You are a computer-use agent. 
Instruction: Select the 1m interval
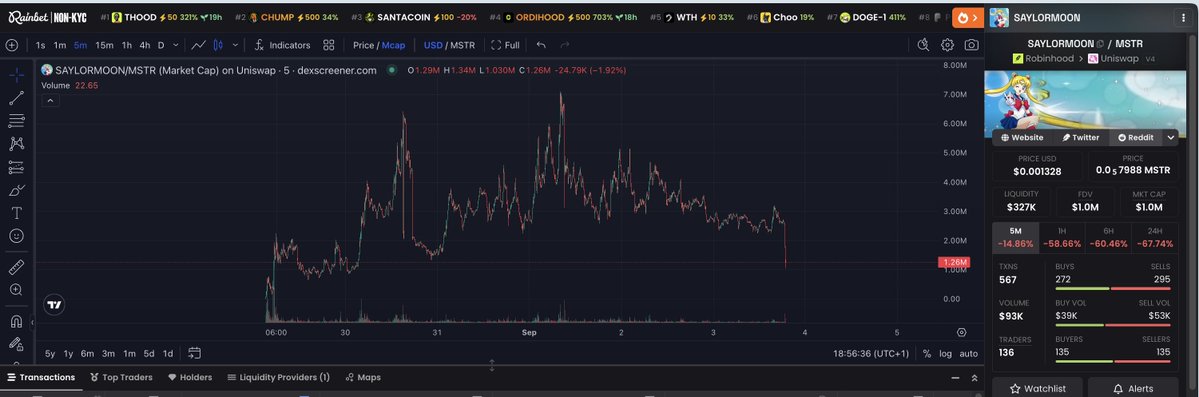tap(60, 45)
